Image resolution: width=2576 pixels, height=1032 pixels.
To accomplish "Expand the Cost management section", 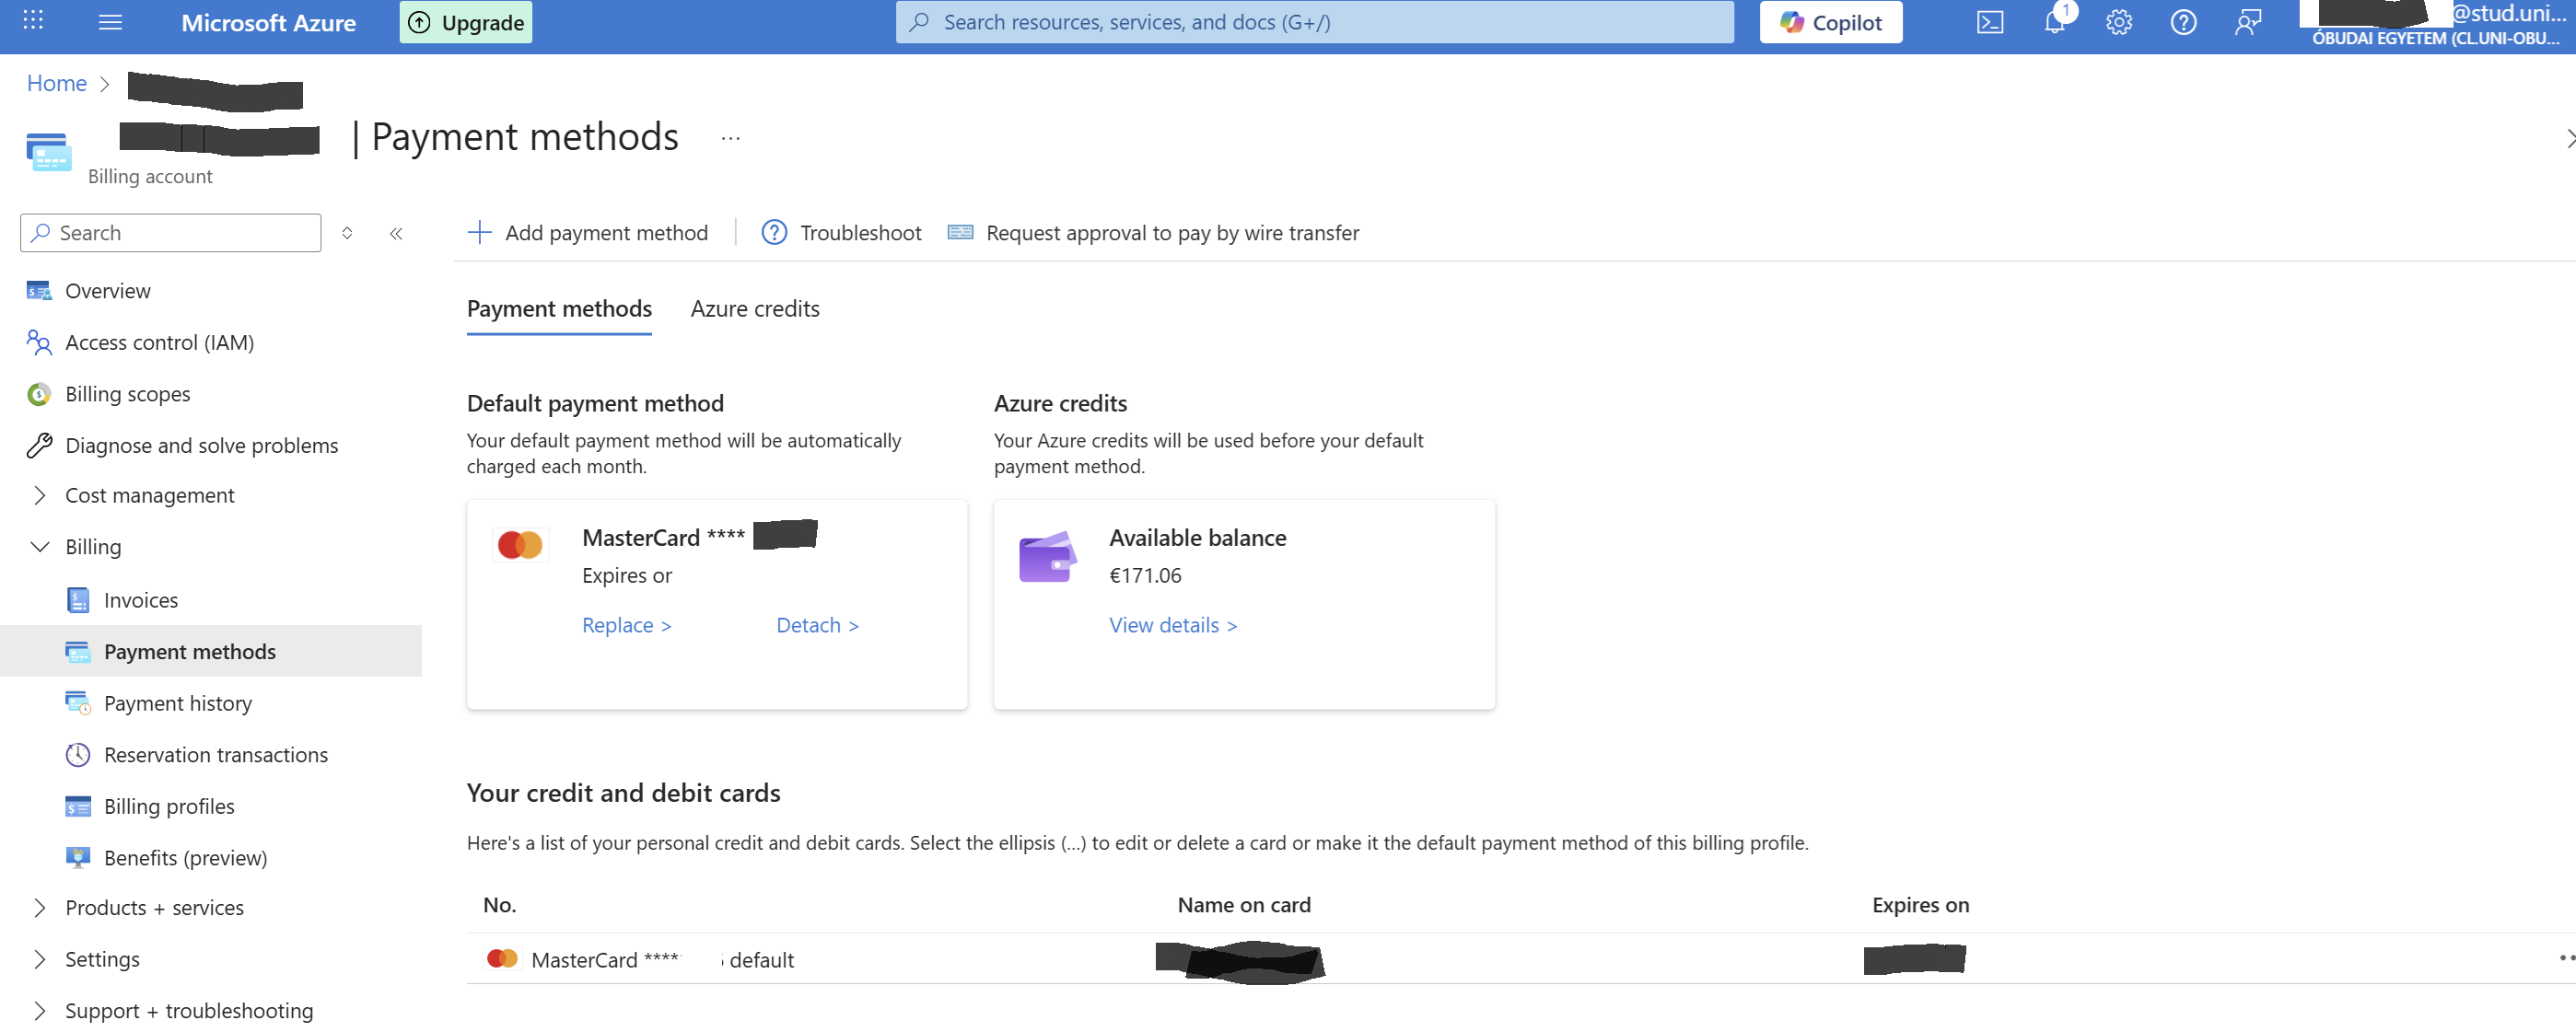I will pyautogui.click(x=40, y=495).
